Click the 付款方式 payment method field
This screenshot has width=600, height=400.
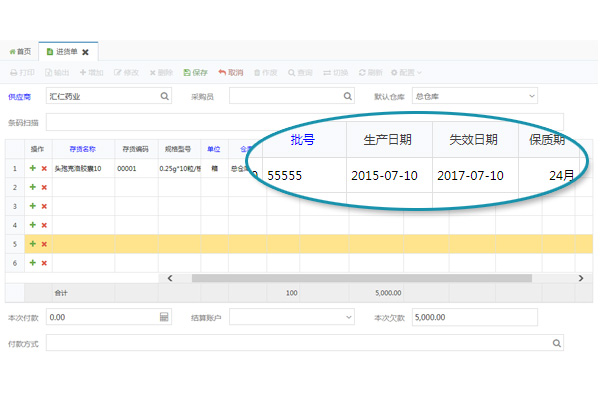click(x=305, y=343)
